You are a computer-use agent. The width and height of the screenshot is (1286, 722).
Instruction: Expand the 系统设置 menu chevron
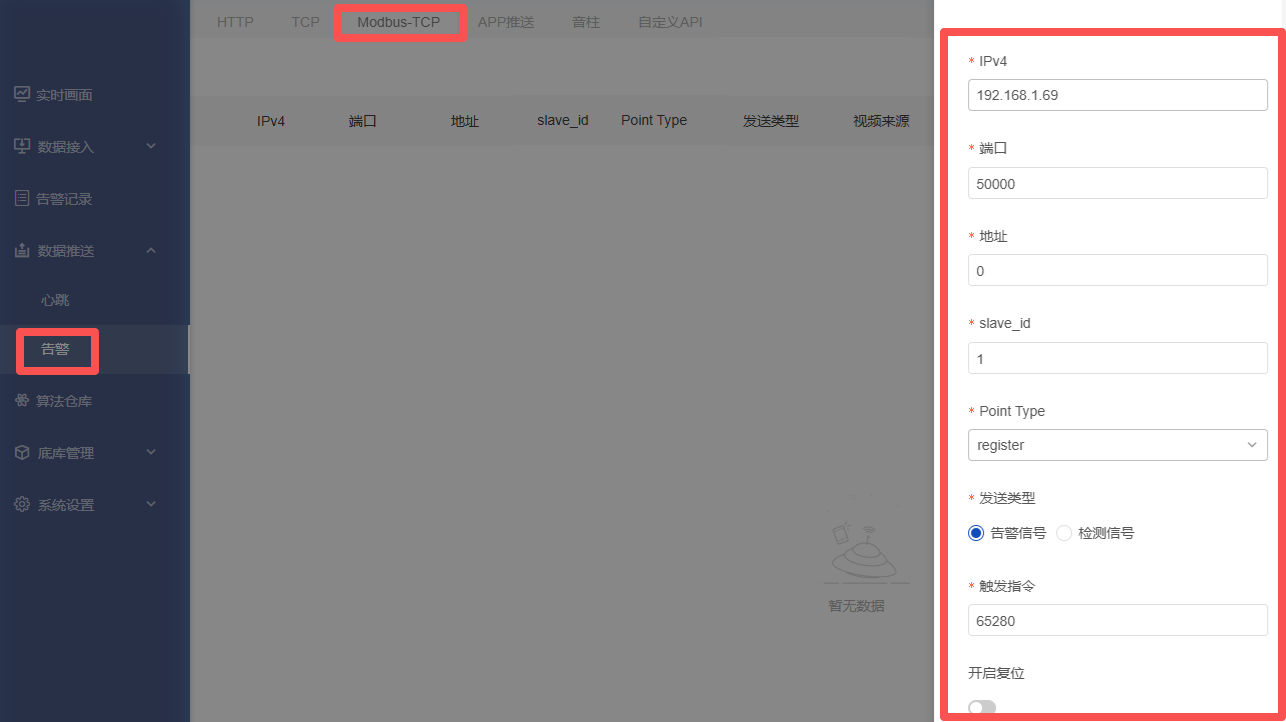coord(151,505)
